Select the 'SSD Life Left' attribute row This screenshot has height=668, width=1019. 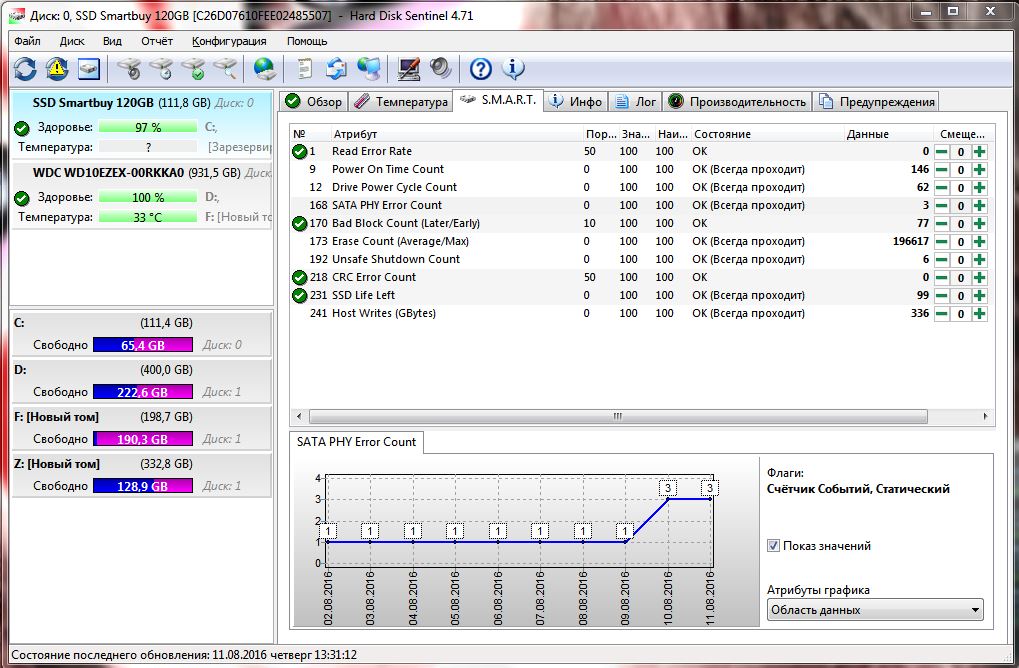click(363, 296)
